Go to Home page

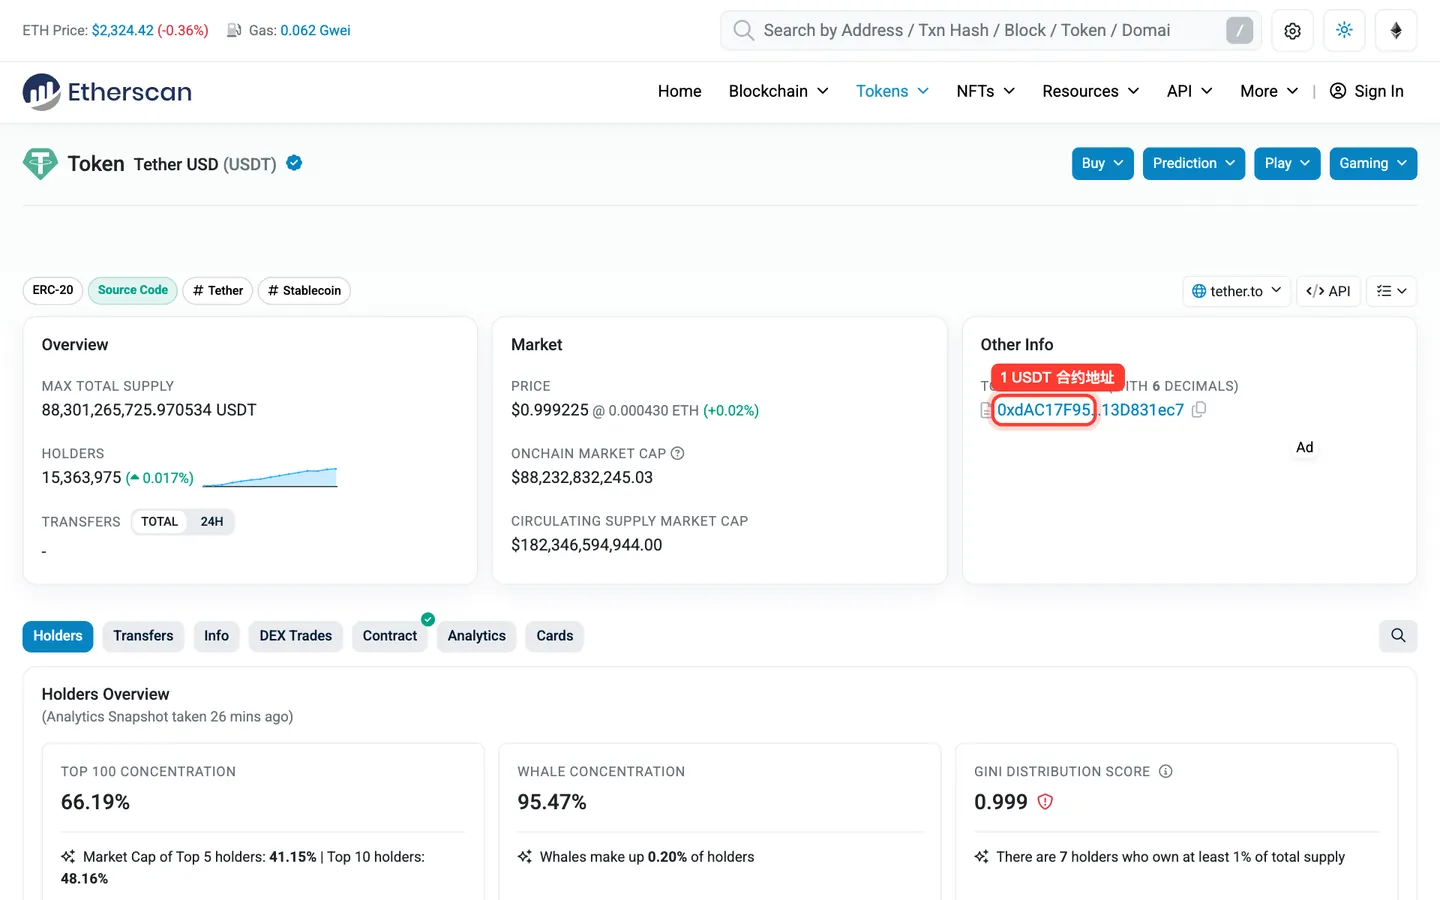coord(680,91)
